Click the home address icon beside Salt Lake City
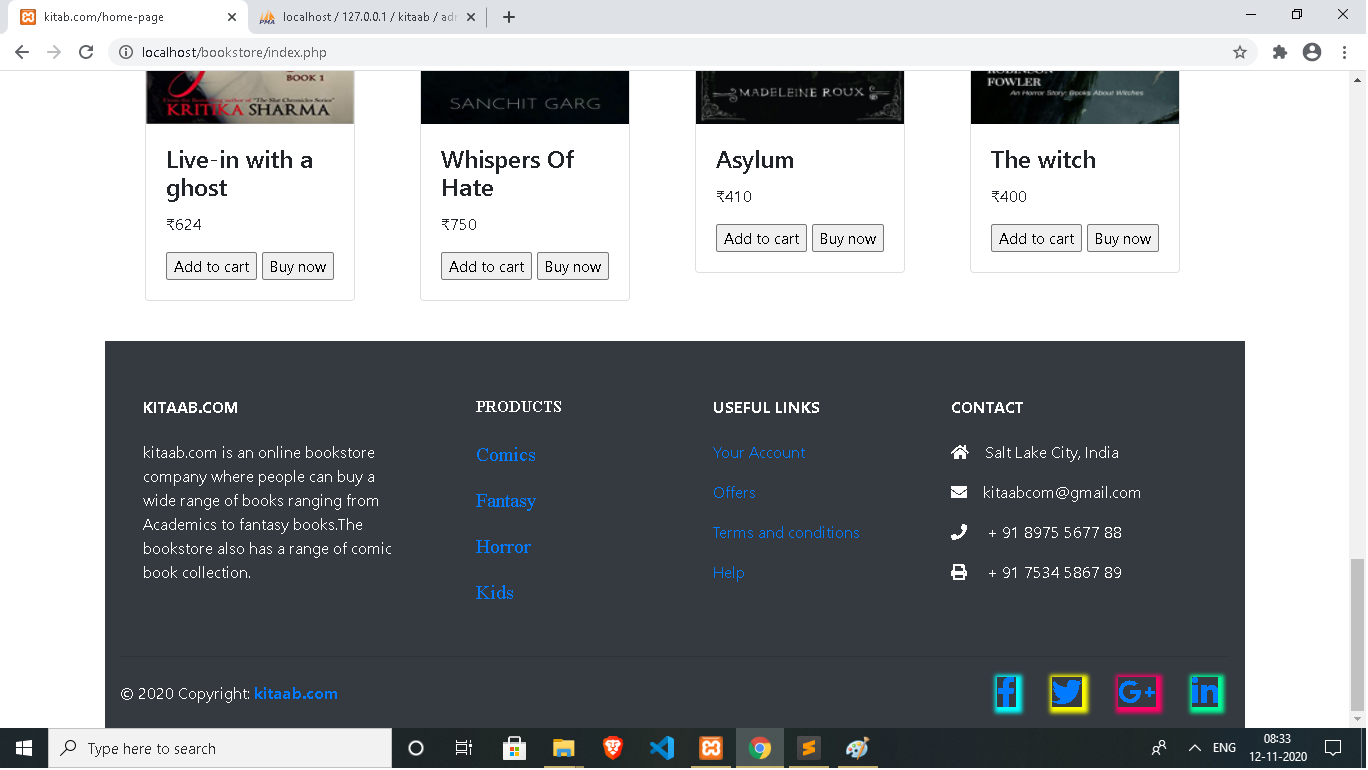This screenshot has height=770, width=1368. [960, 452]
